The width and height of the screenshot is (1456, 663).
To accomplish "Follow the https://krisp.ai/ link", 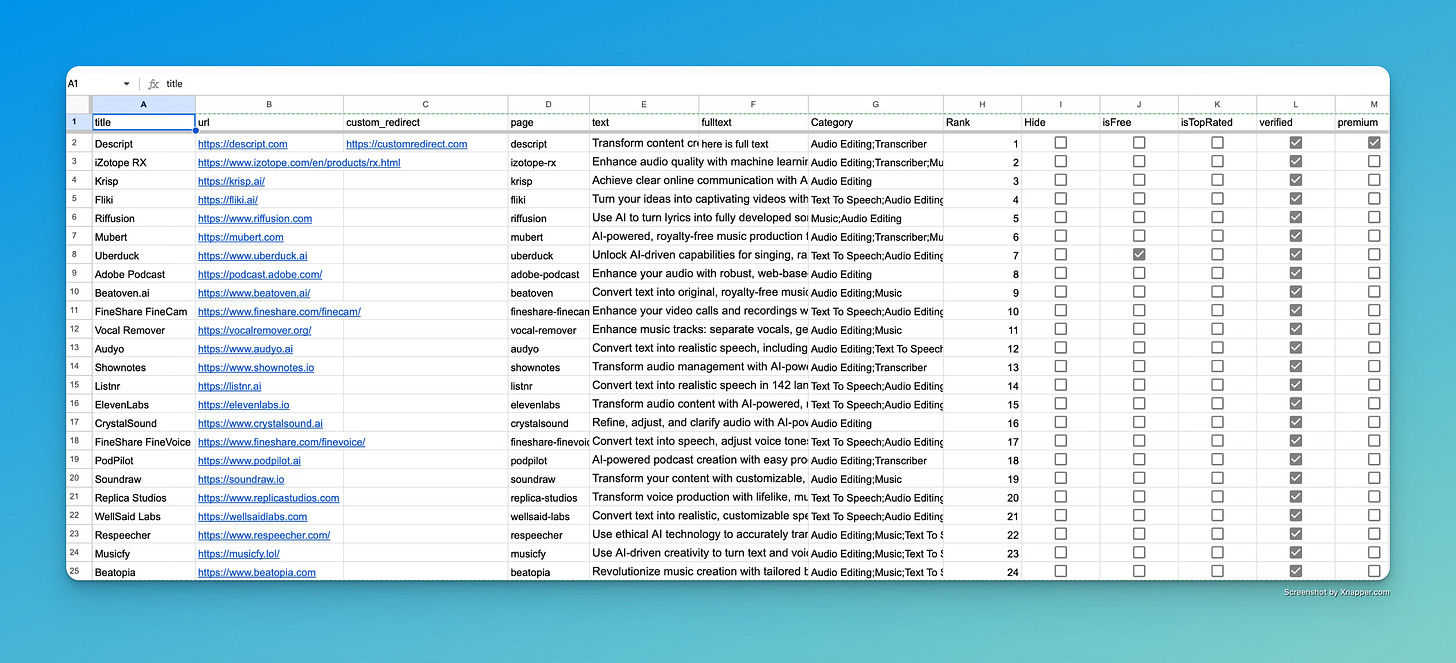I will click(x=231, y=181).
